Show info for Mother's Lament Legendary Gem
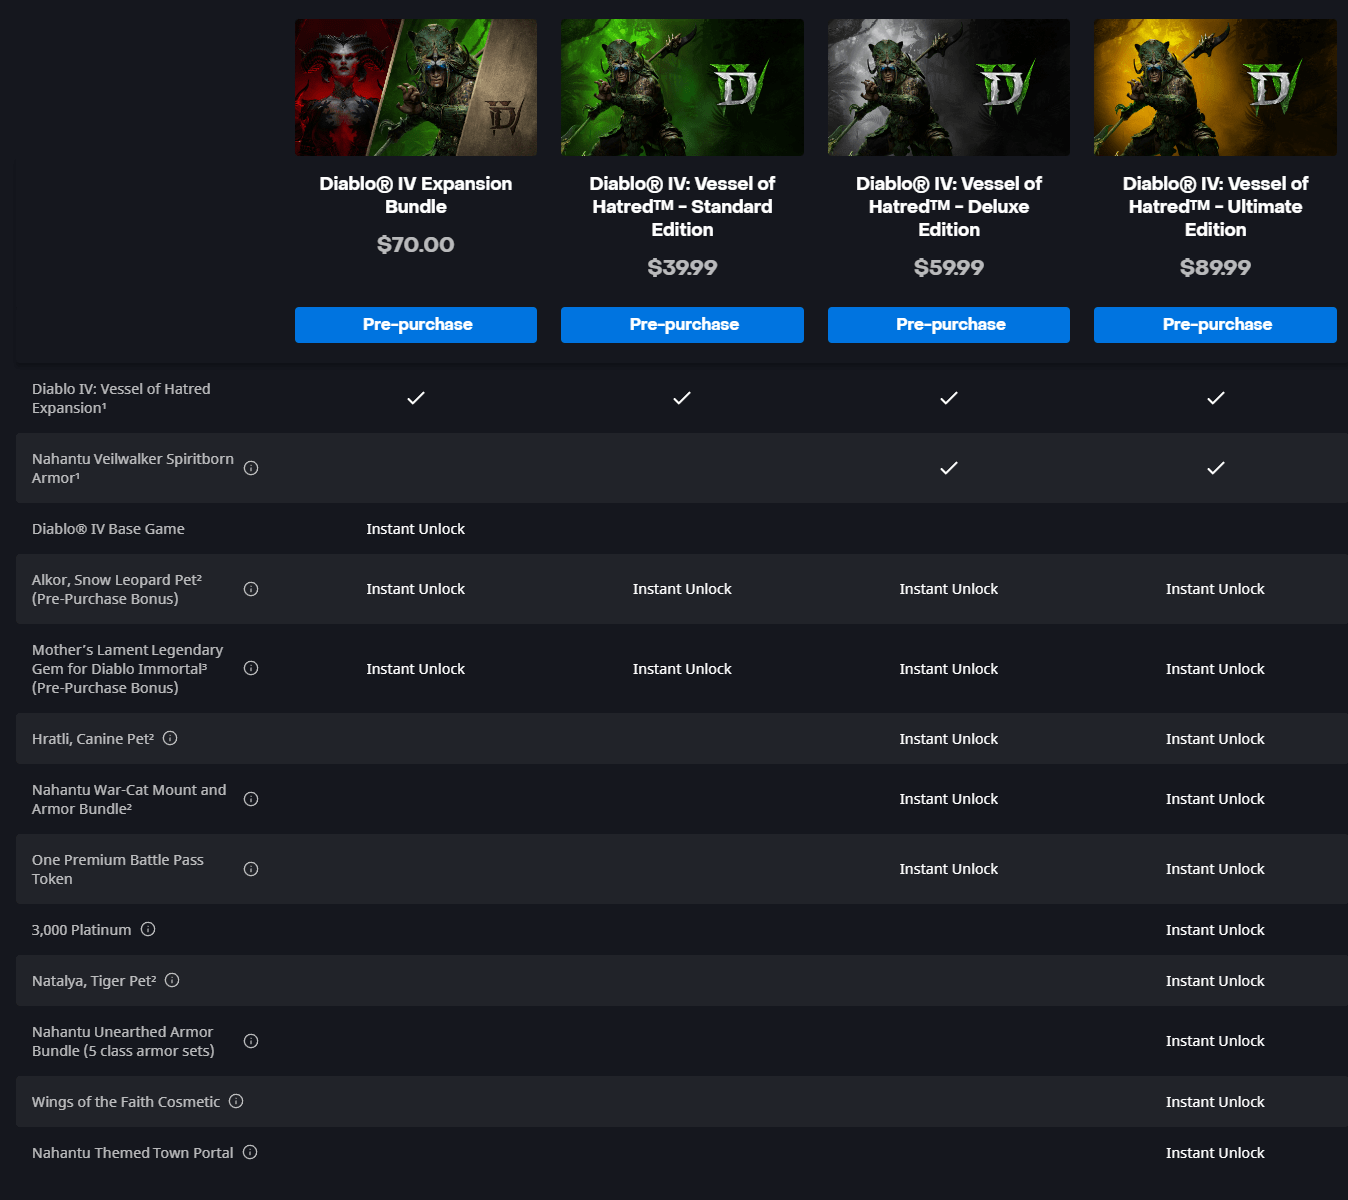This screenshot has height=1200, width=1348. (251, 668)
